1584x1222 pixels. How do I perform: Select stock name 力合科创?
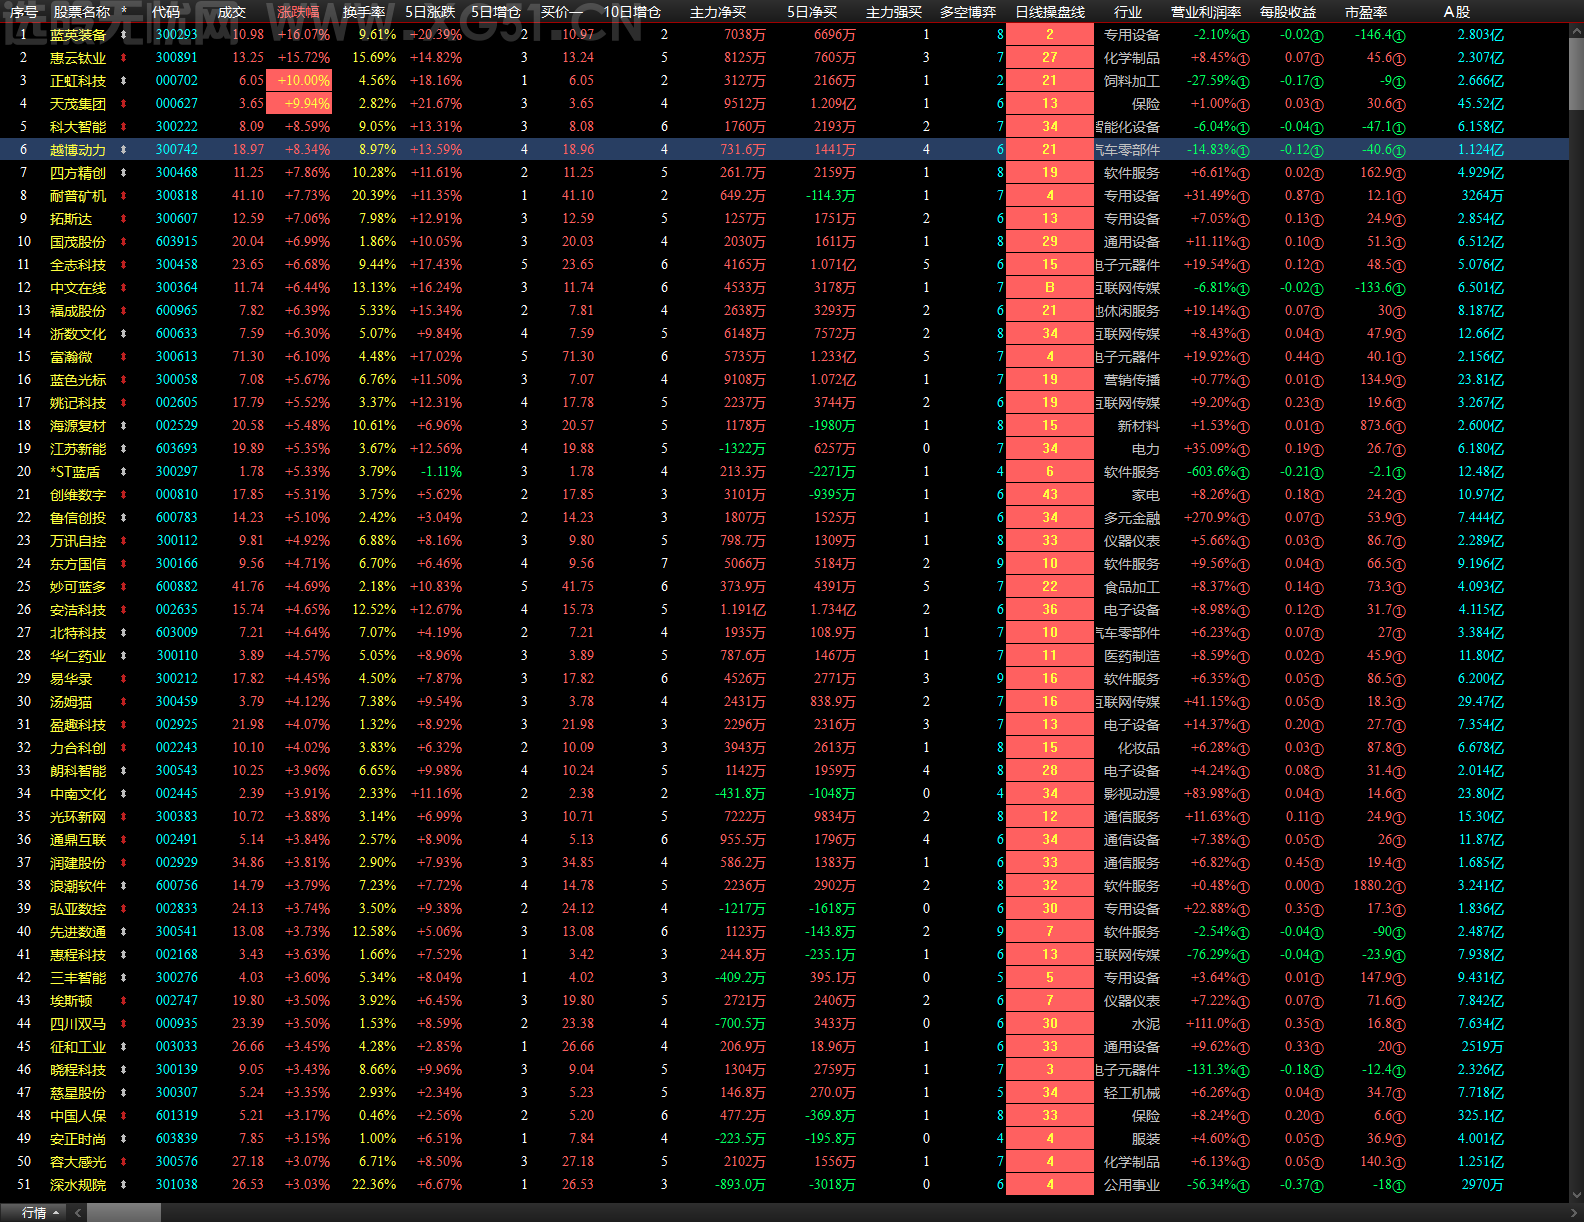pyautogui.click(x=78, y=748)
